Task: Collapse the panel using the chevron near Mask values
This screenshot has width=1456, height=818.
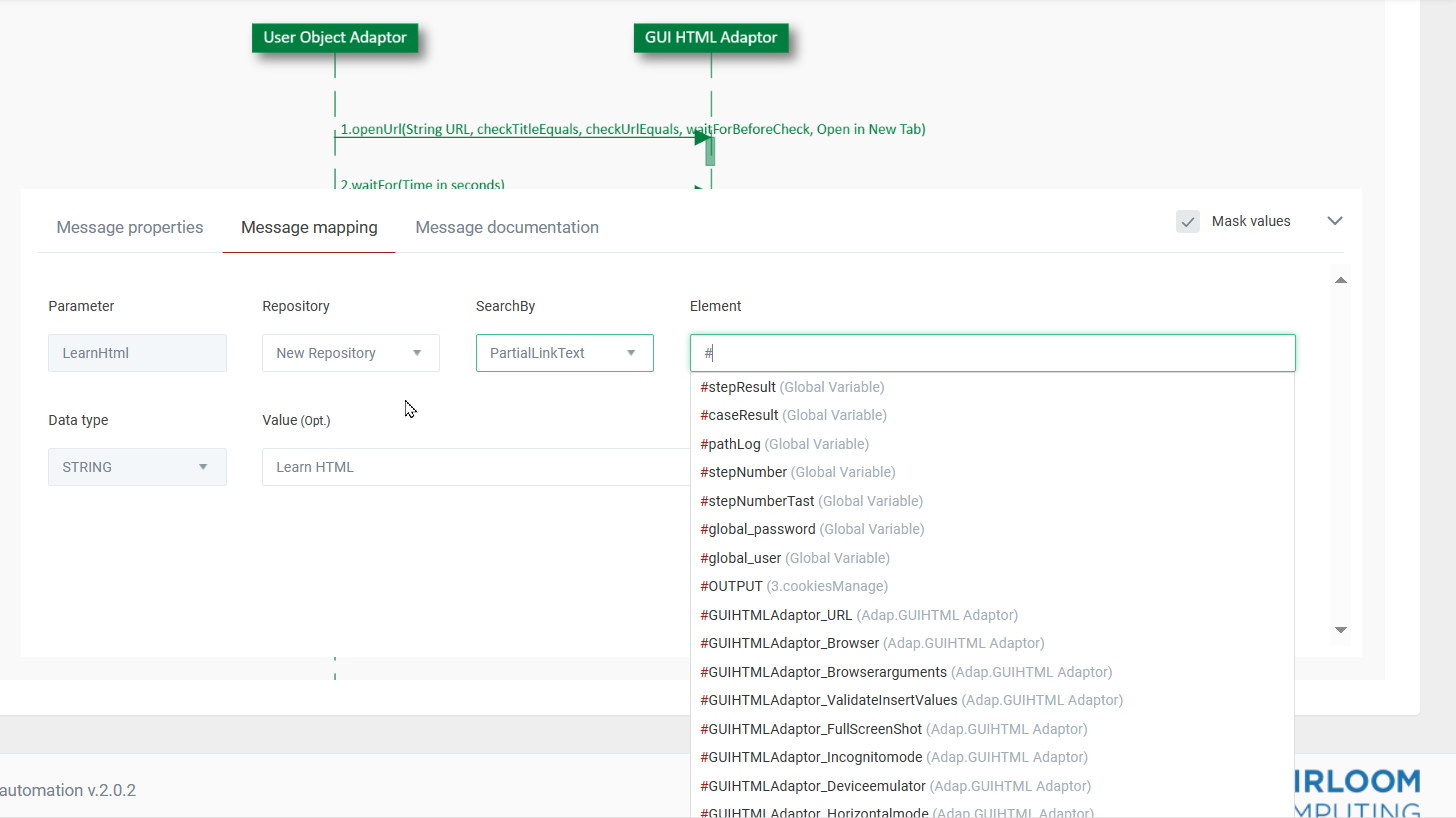Action: tap(1335, 221)
